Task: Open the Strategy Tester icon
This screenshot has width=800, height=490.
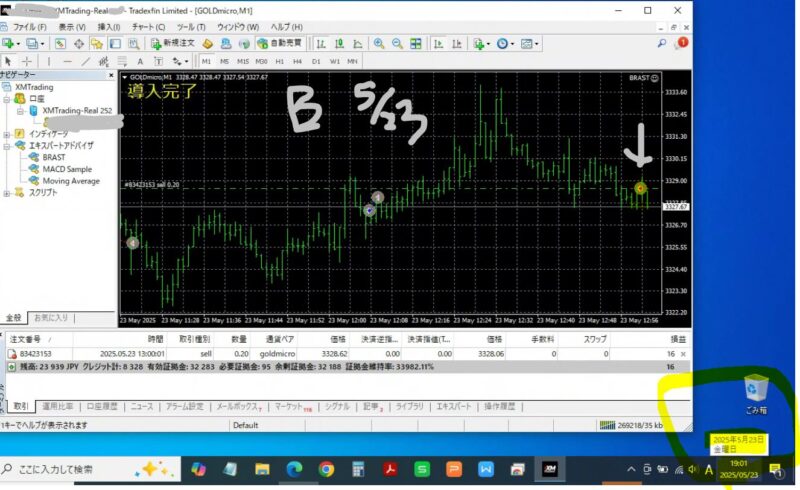Action: [x=134, y=44]
